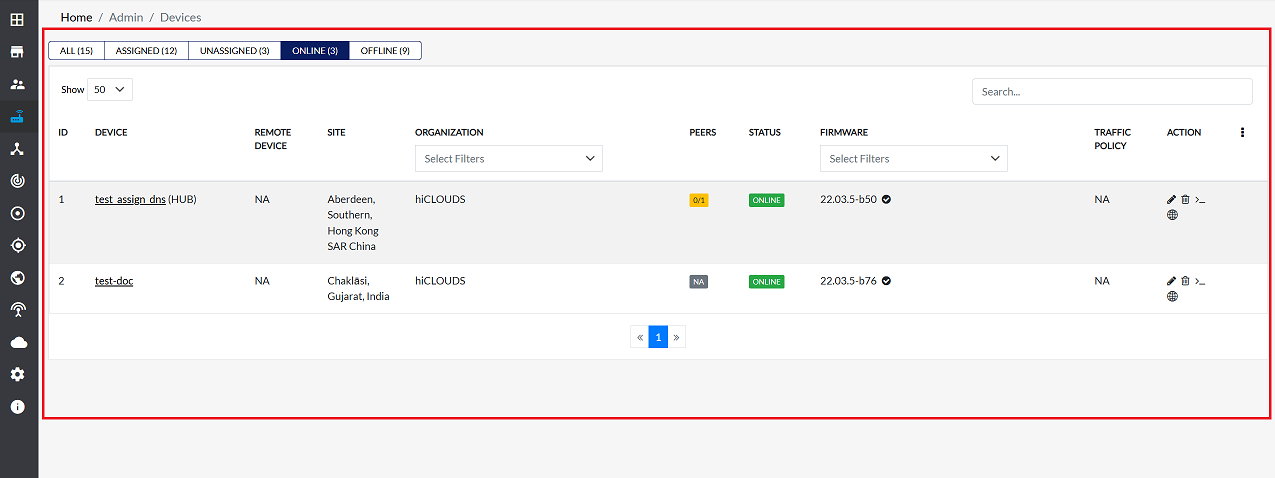Screen dimensions: 1275x478
Task: Click the ID column header
Action: 63,132
